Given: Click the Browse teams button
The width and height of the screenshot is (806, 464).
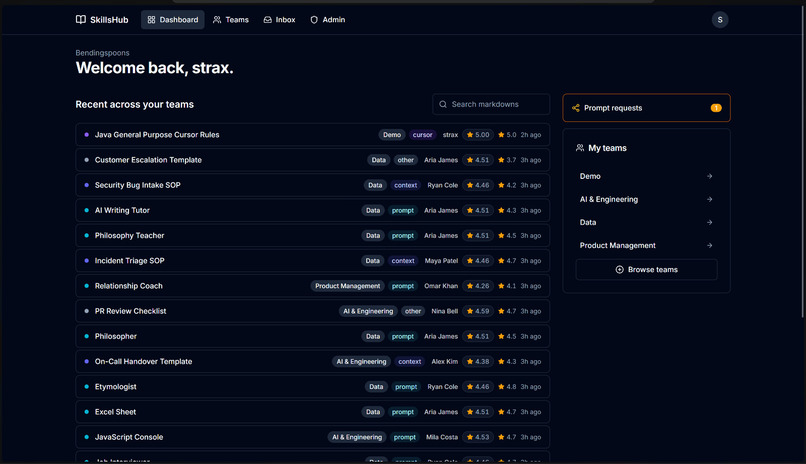Looking at the screenshot, I should click(646, 270).
